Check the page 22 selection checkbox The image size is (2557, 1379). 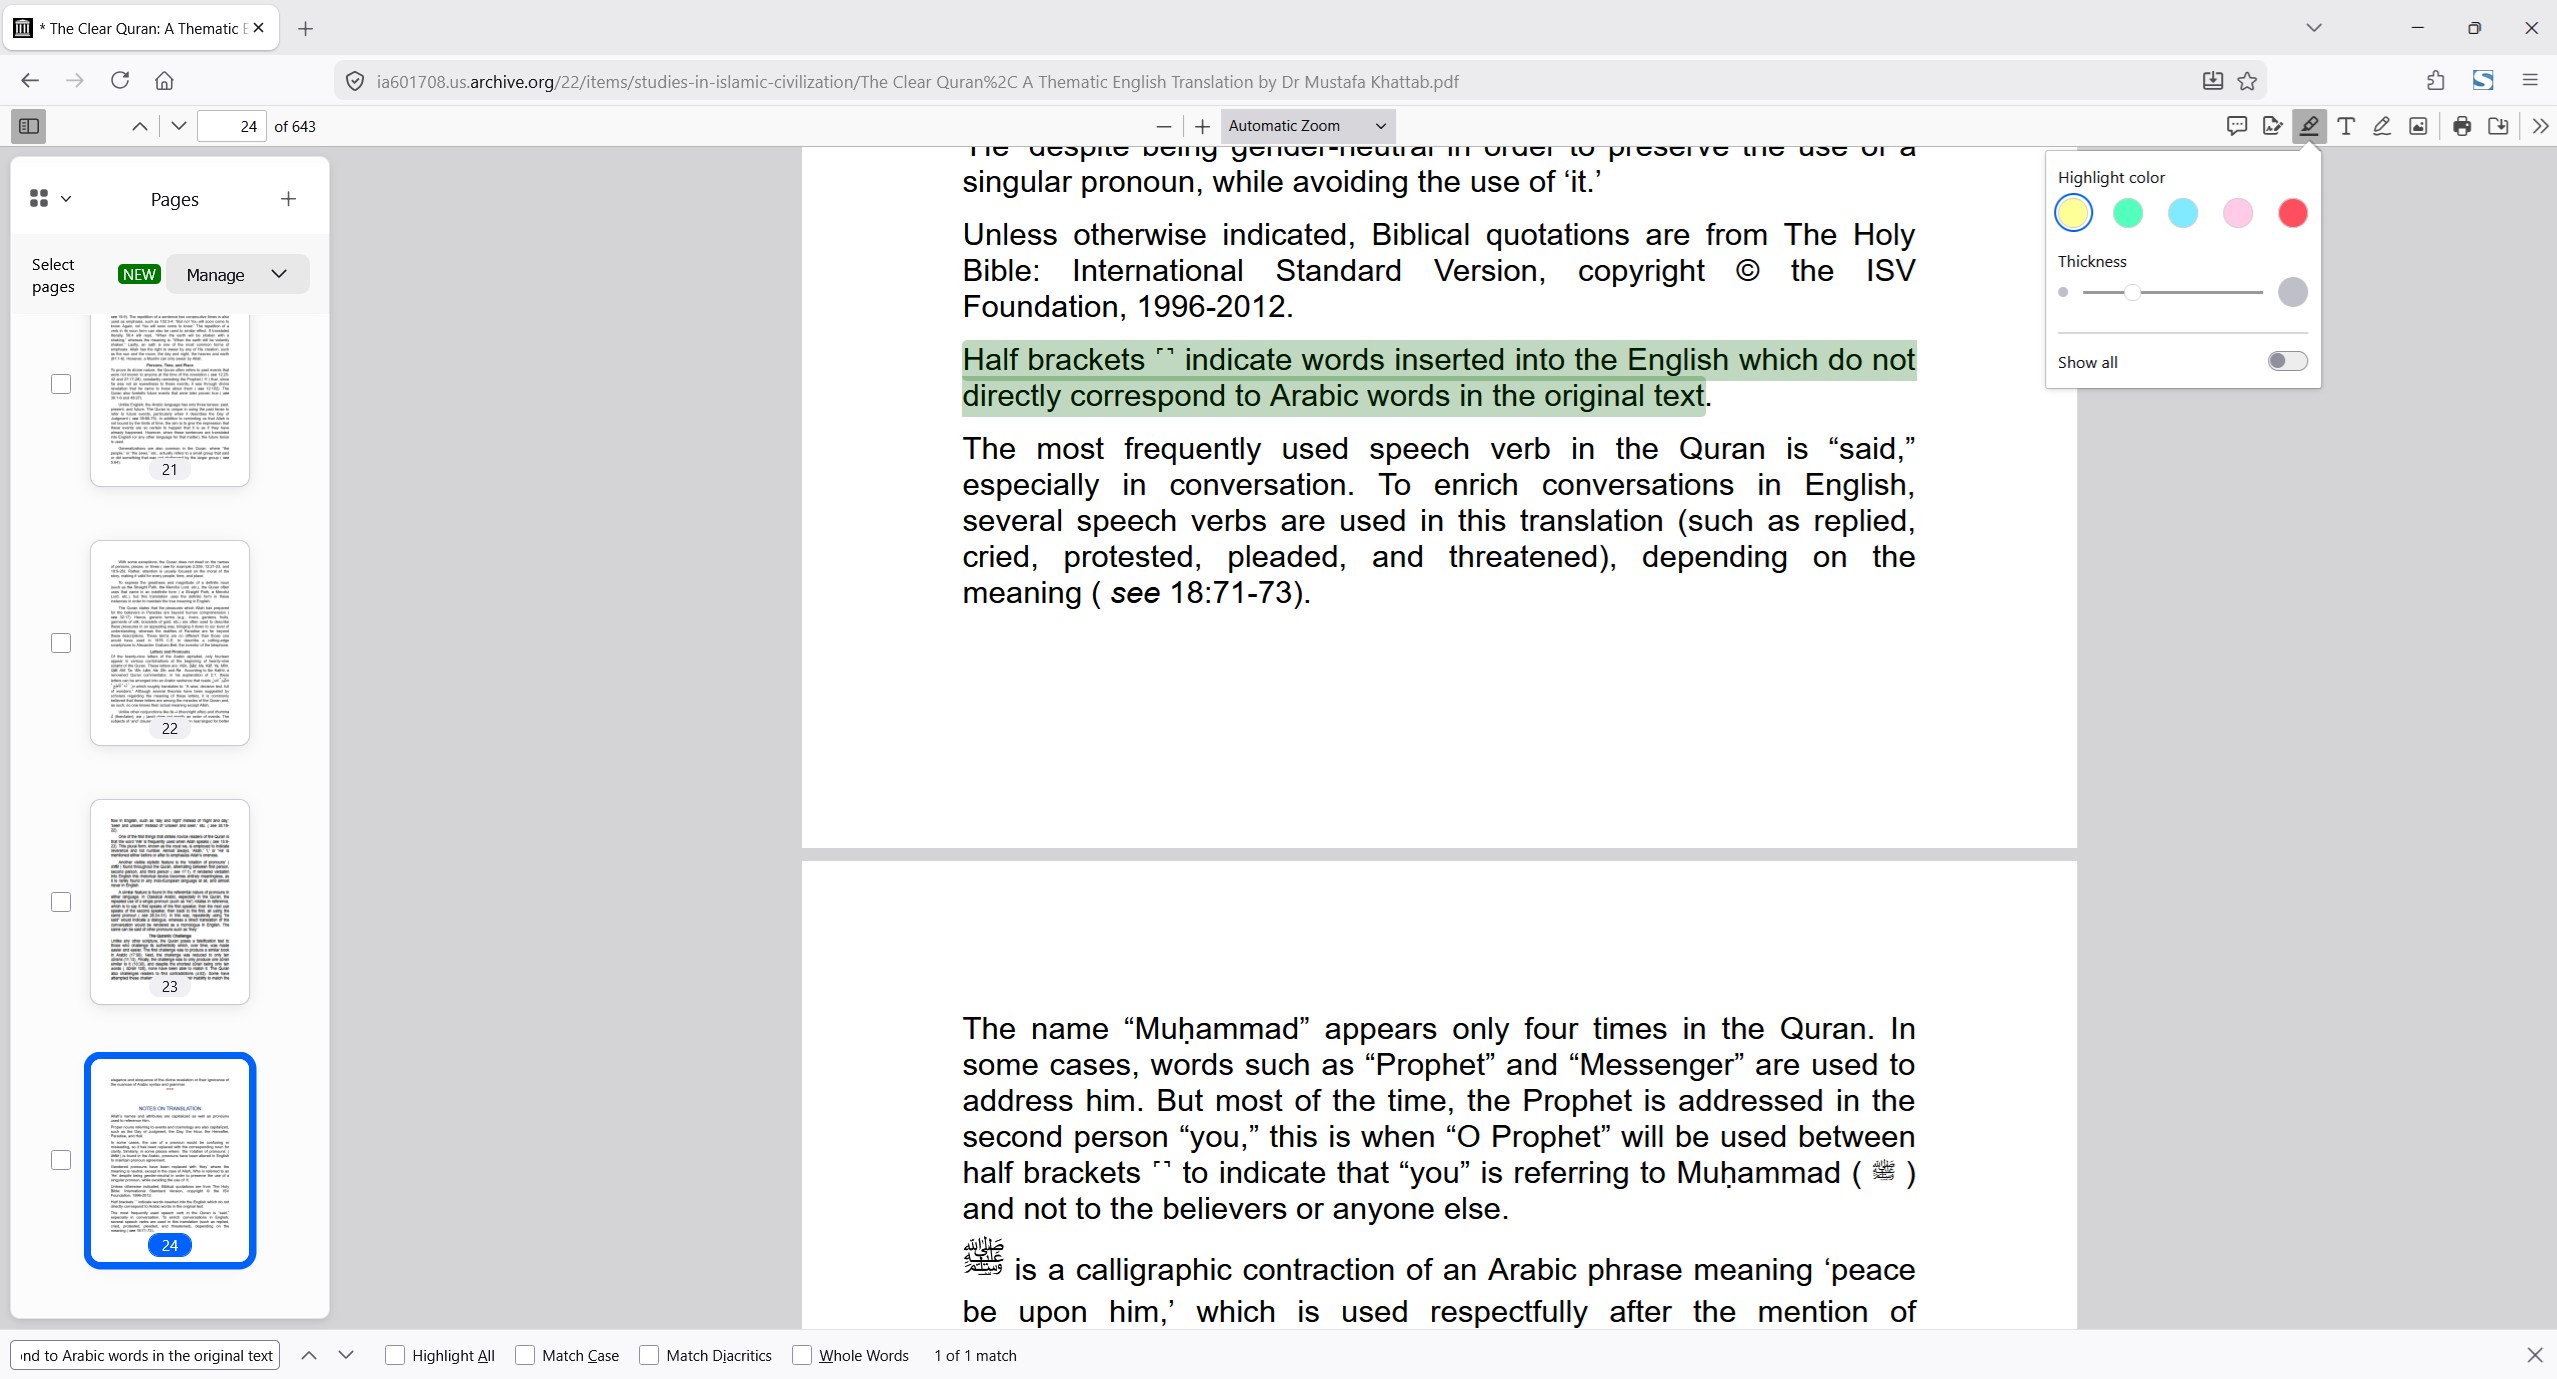coord(61,643)
